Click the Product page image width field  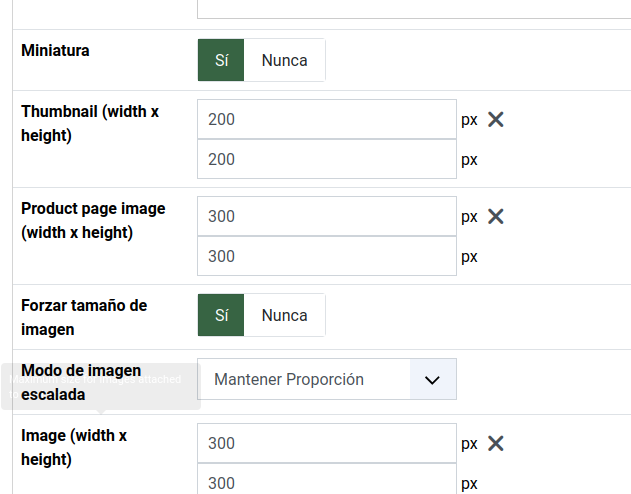coord(326,216)
